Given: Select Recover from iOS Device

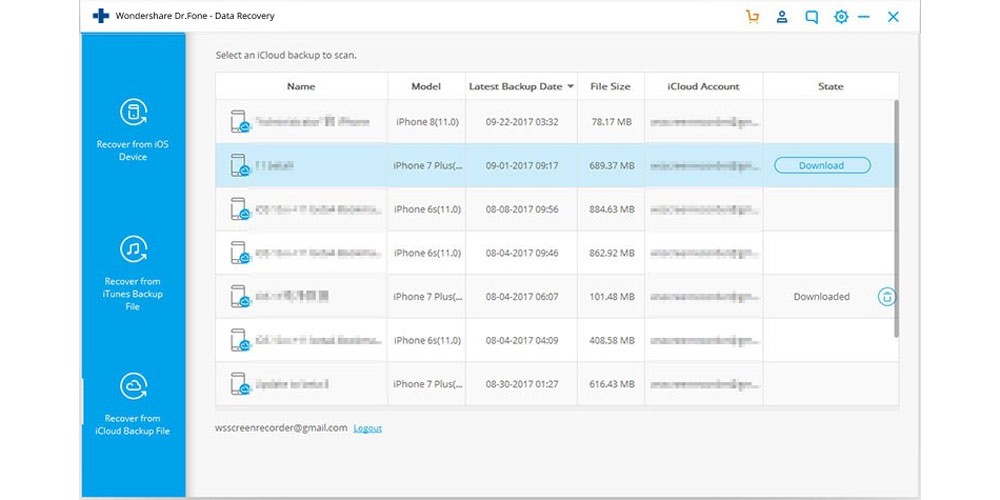Looking at the screenshot, I should tap(133, 130).
